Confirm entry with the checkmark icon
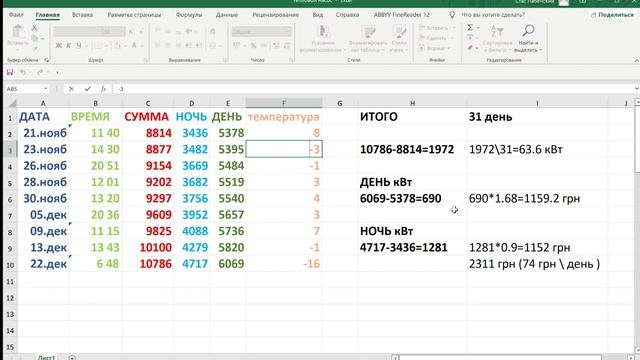Image resolution: width=640 pixels, height=360 pixels. click(x=87, y=89)
